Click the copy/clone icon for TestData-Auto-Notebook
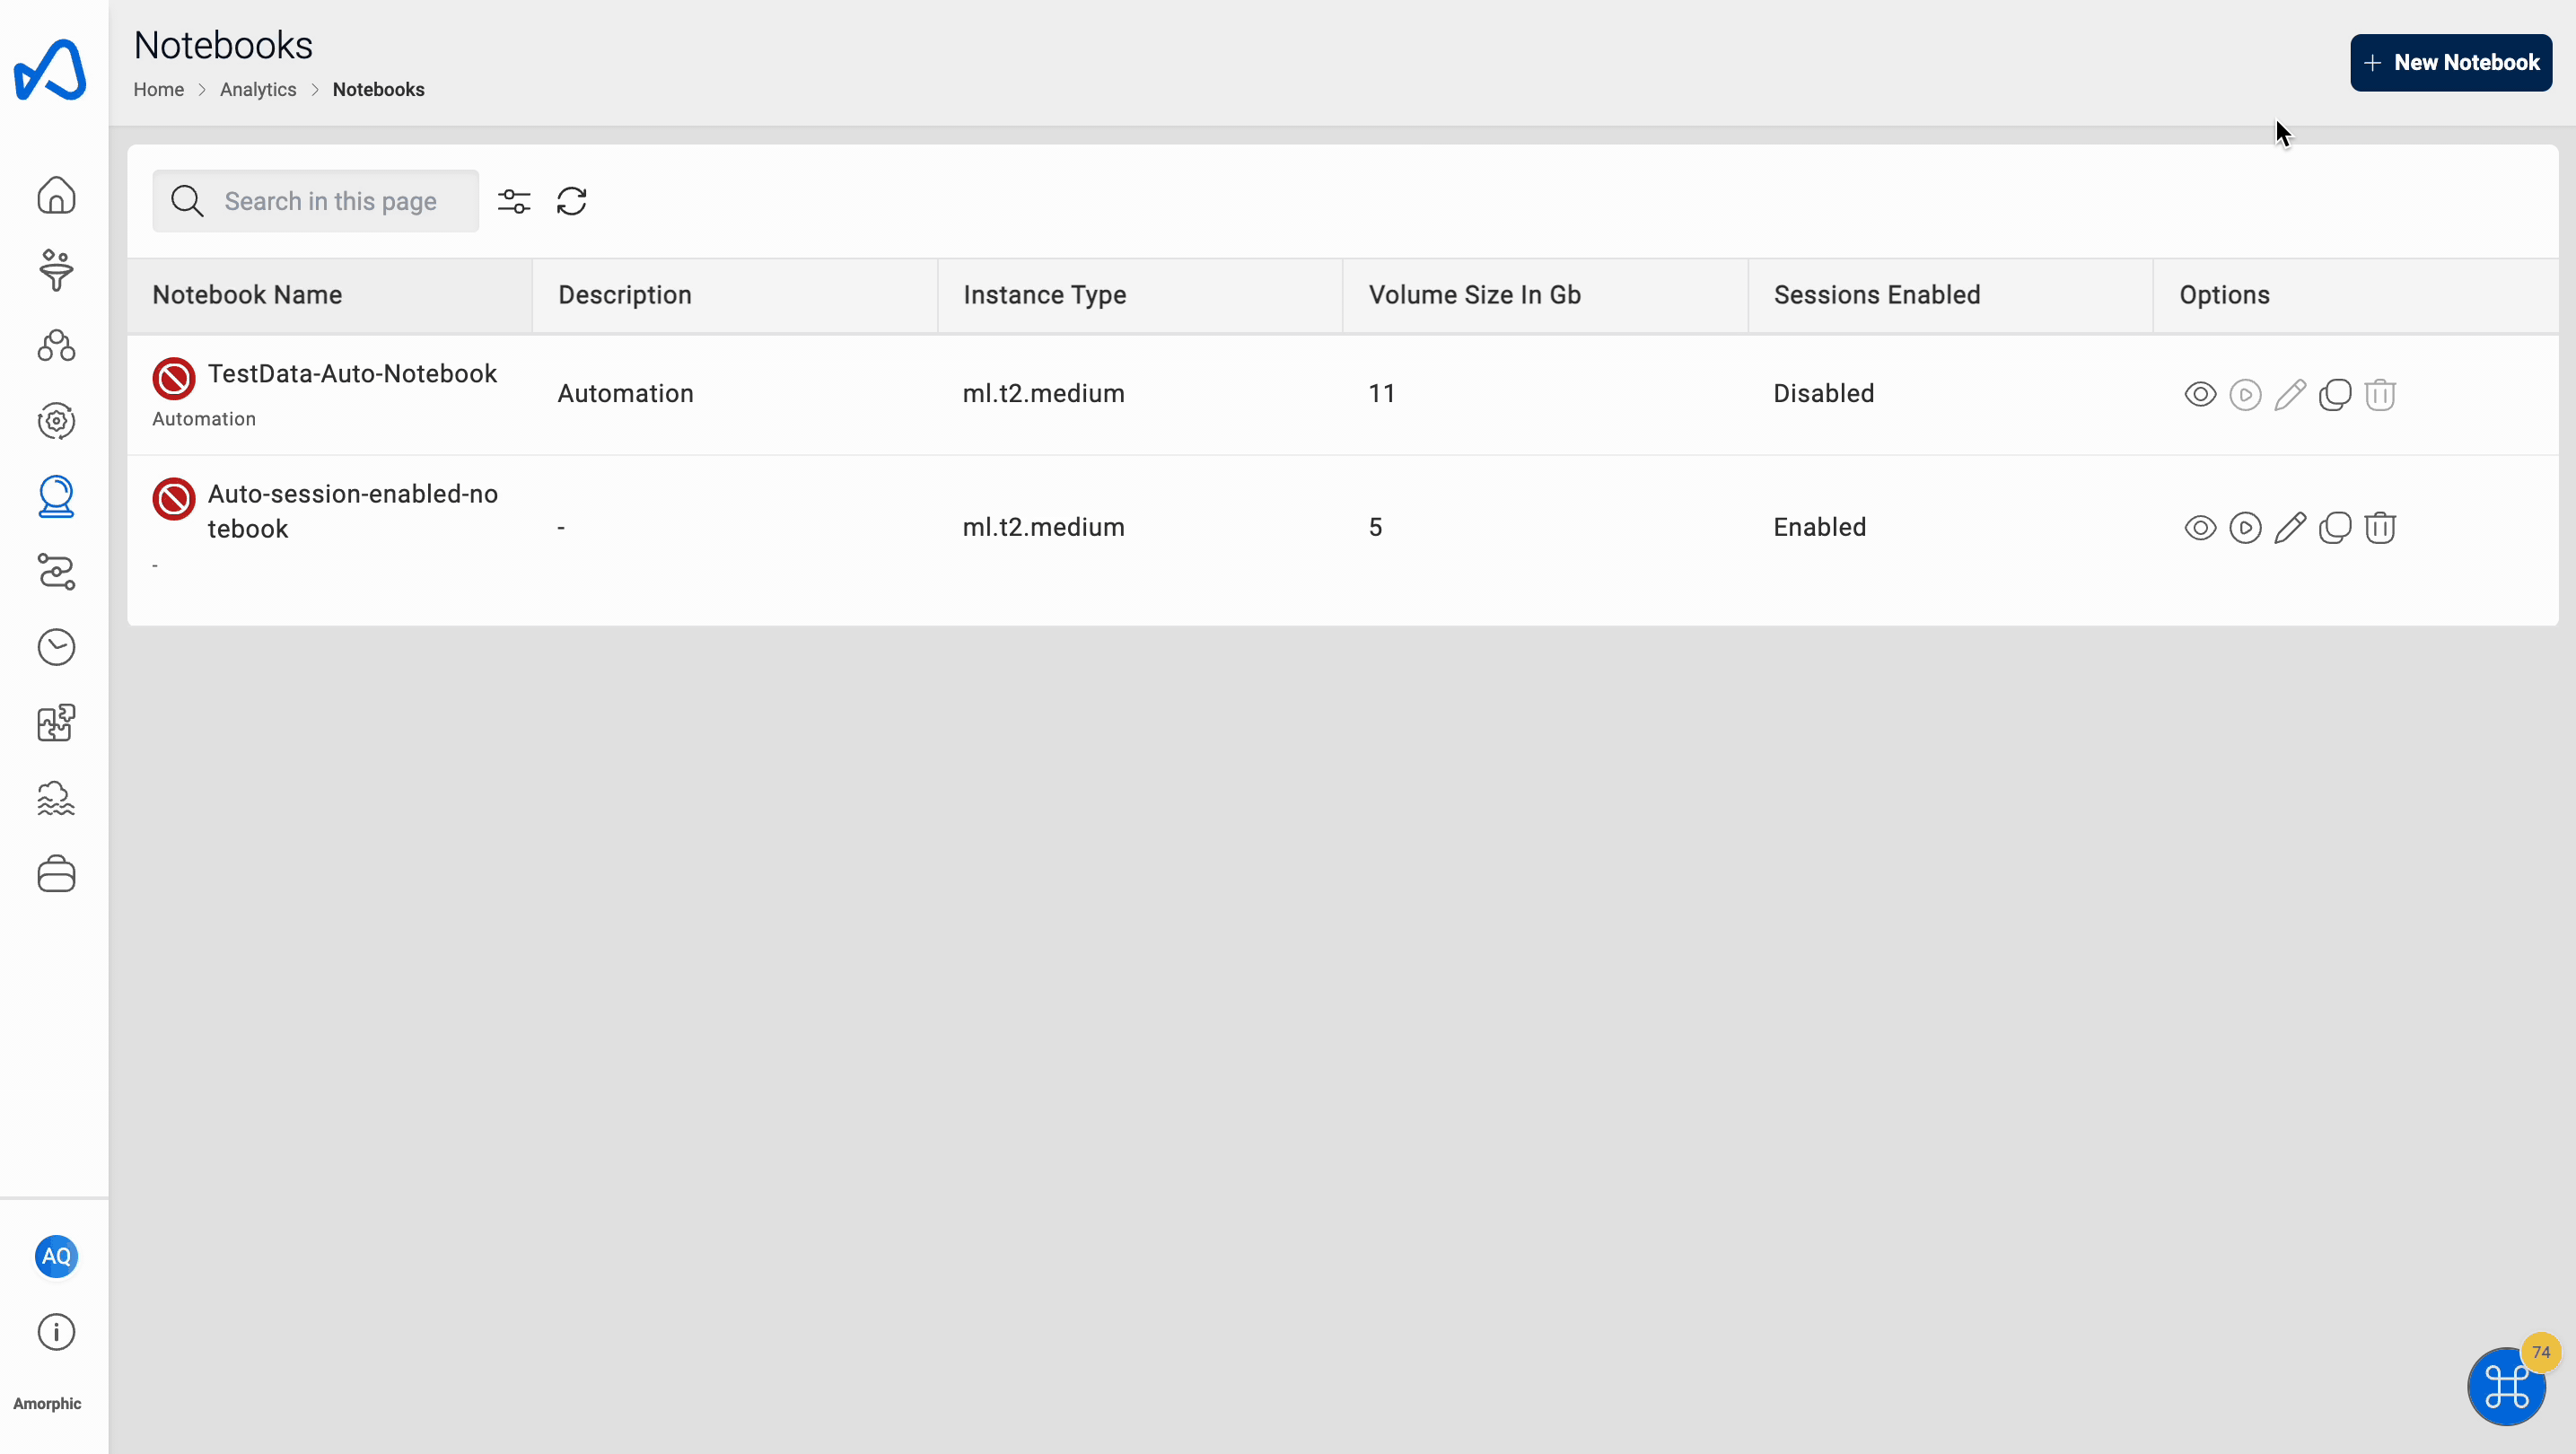Image resolution: width=2576 pixels, height=1454 pixels. (2335, 393)
